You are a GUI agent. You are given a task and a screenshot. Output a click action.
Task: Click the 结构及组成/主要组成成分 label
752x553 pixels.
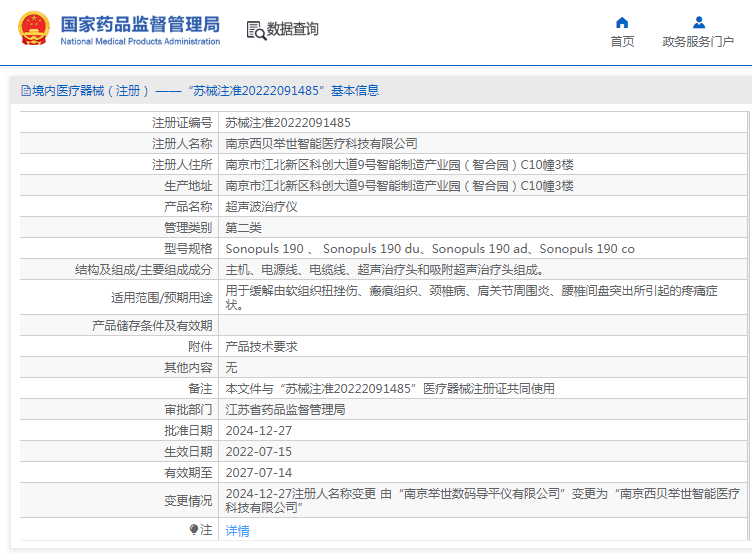click(143, 270)
